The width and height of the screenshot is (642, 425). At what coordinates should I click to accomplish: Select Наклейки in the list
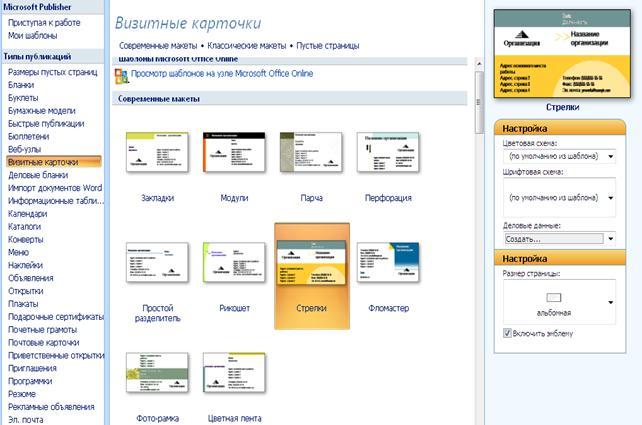(25, 265)
